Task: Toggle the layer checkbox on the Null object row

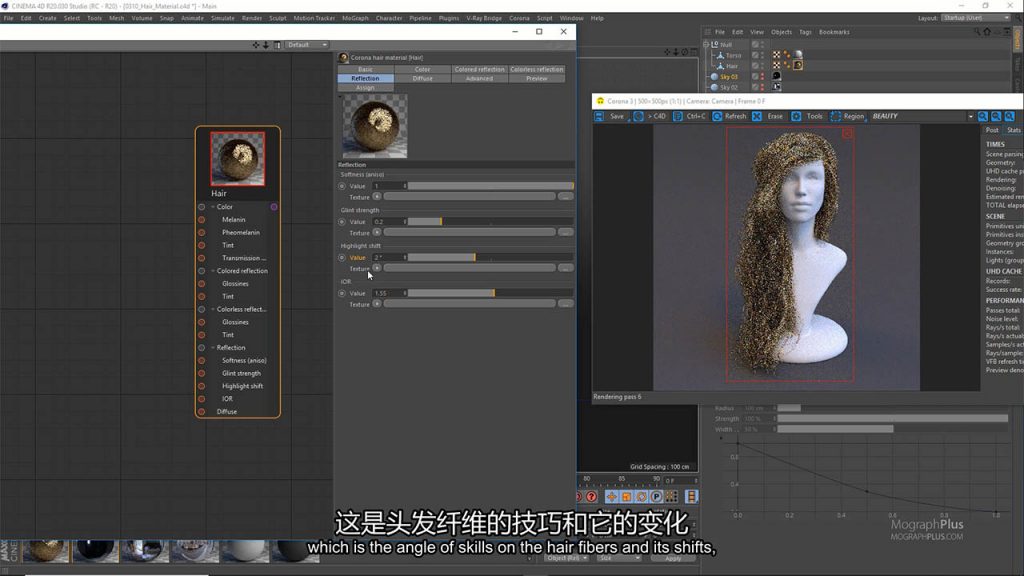Action: [x=755, y=44]
